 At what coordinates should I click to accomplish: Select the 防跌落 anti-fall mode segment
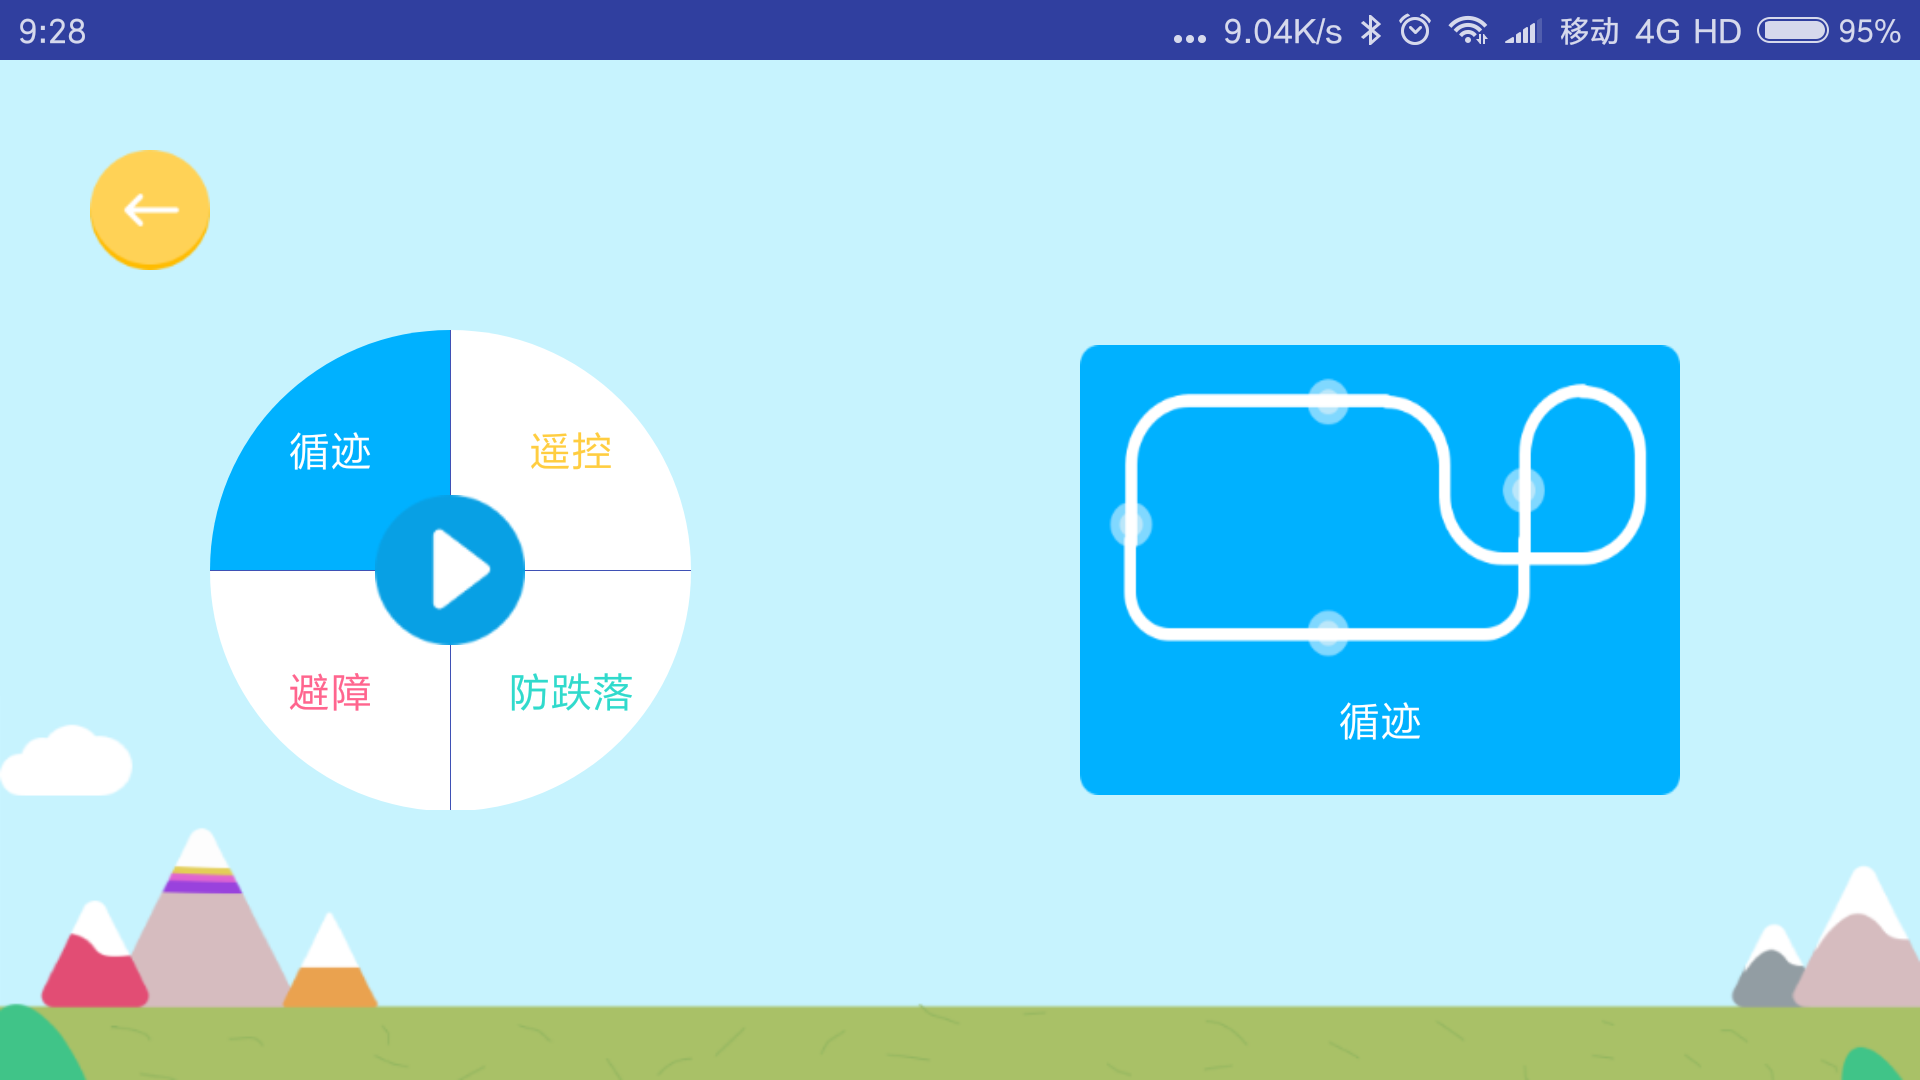pyautogui.click(x=571, y=691)
